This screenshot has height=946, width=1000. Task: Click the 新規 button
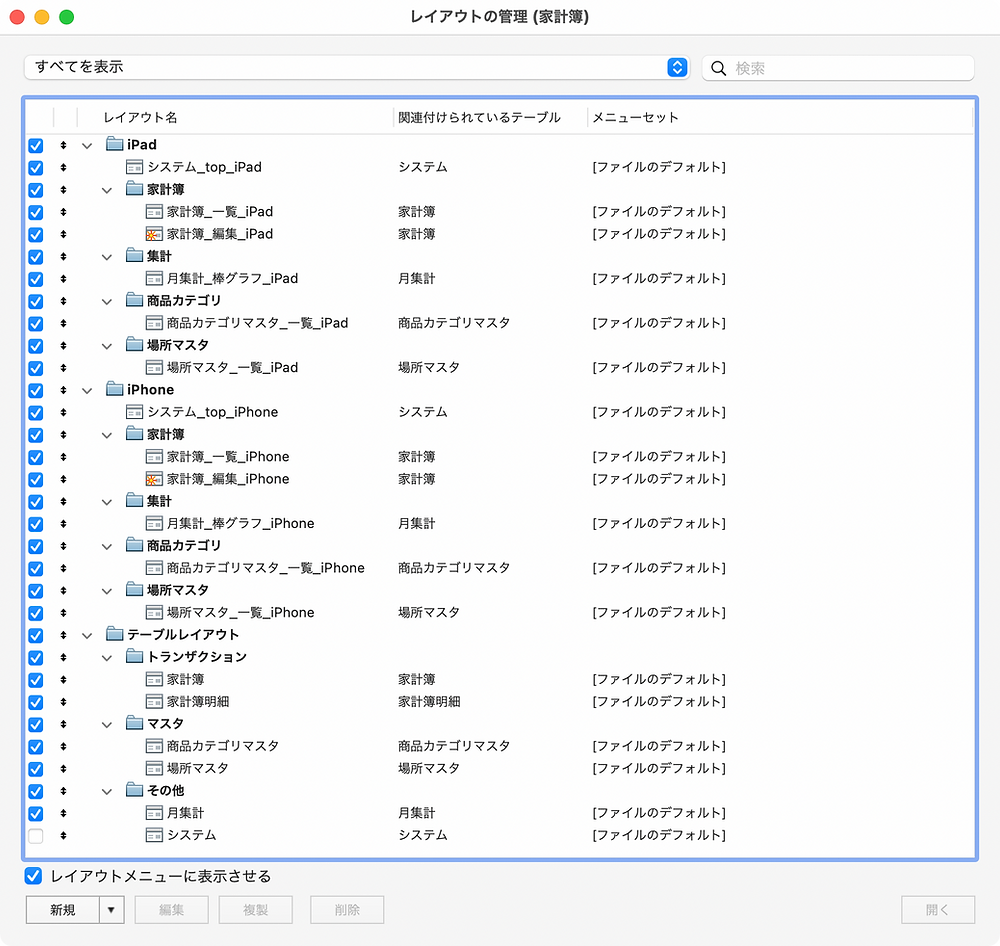click(62, 910)
